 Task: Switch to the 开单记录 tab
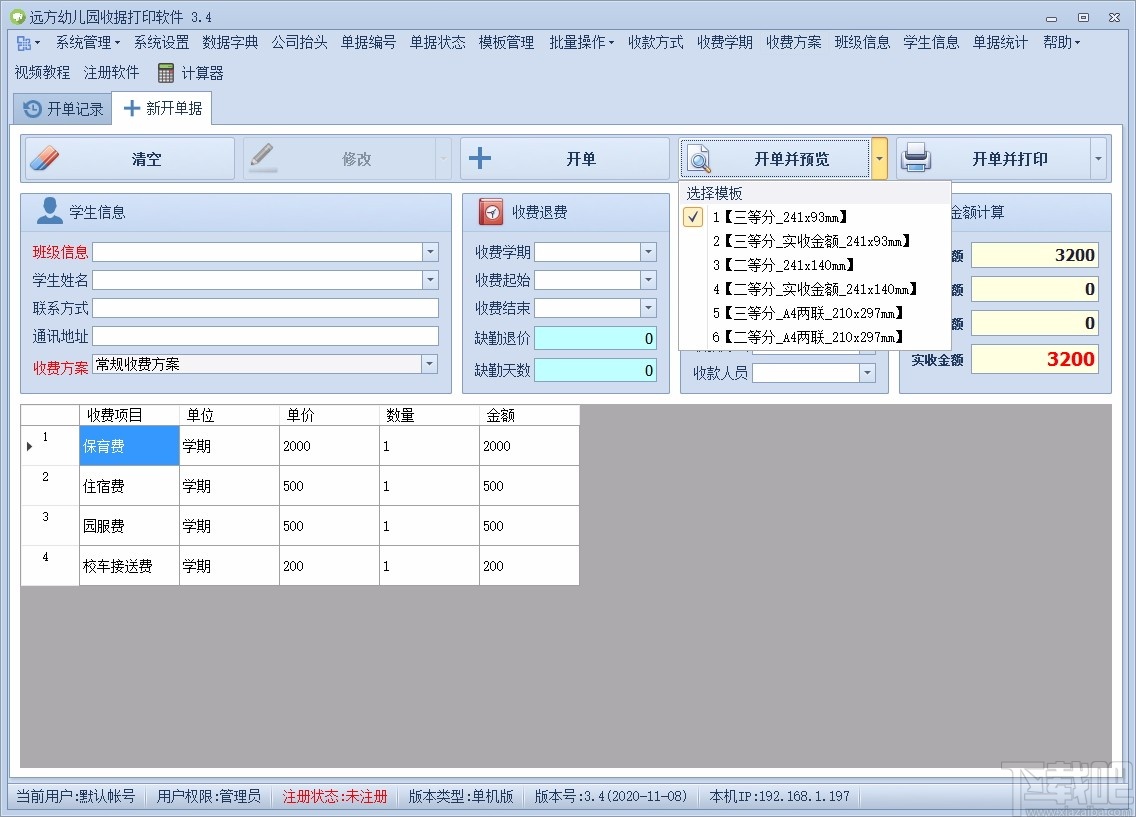63,109
